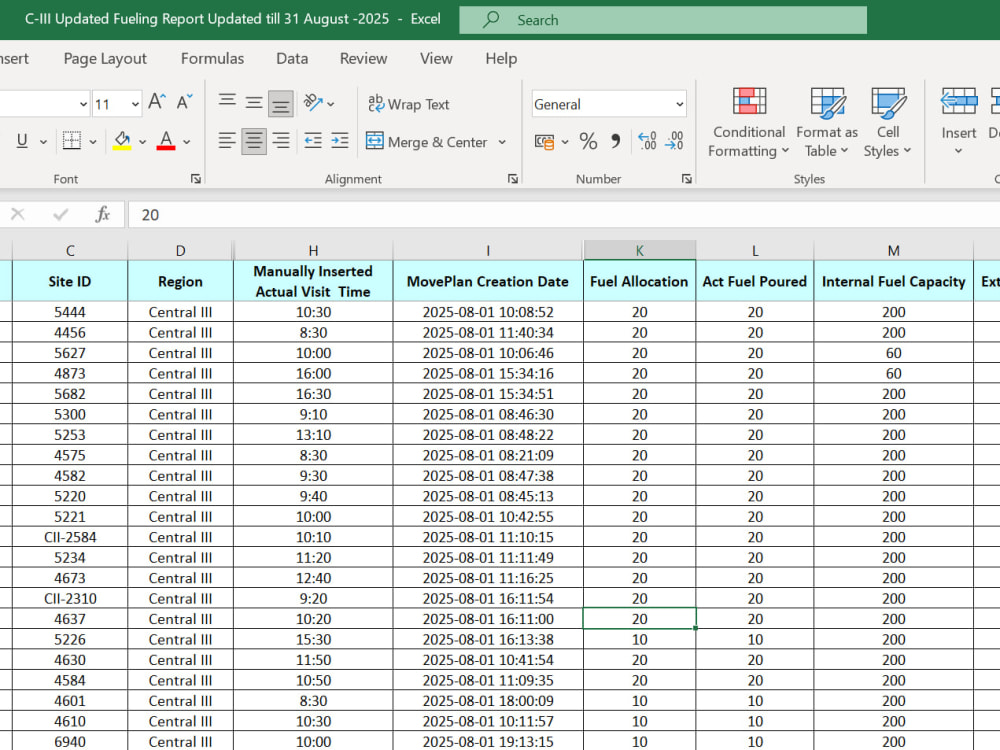This screenshot has width=1000, height=750.
Task: Click the formula bar showing 20
Action: [x=564, y=215]
